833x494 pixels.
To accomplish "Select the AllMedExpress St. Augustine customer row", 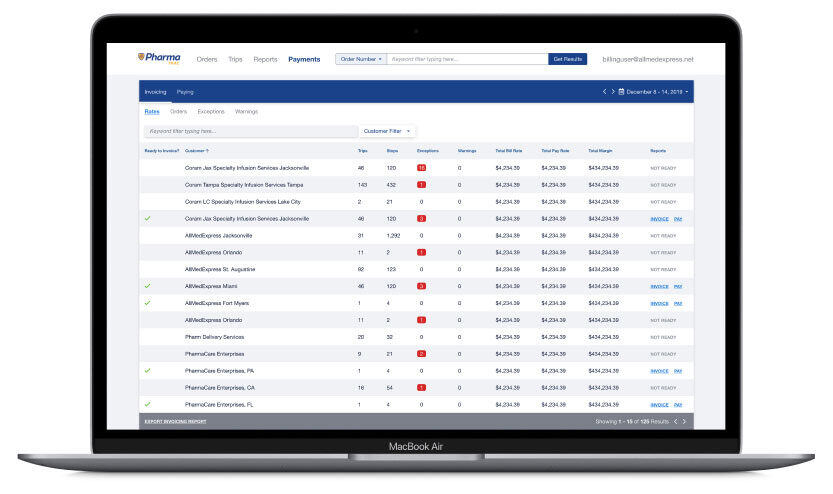I will [x=416, y=269].
